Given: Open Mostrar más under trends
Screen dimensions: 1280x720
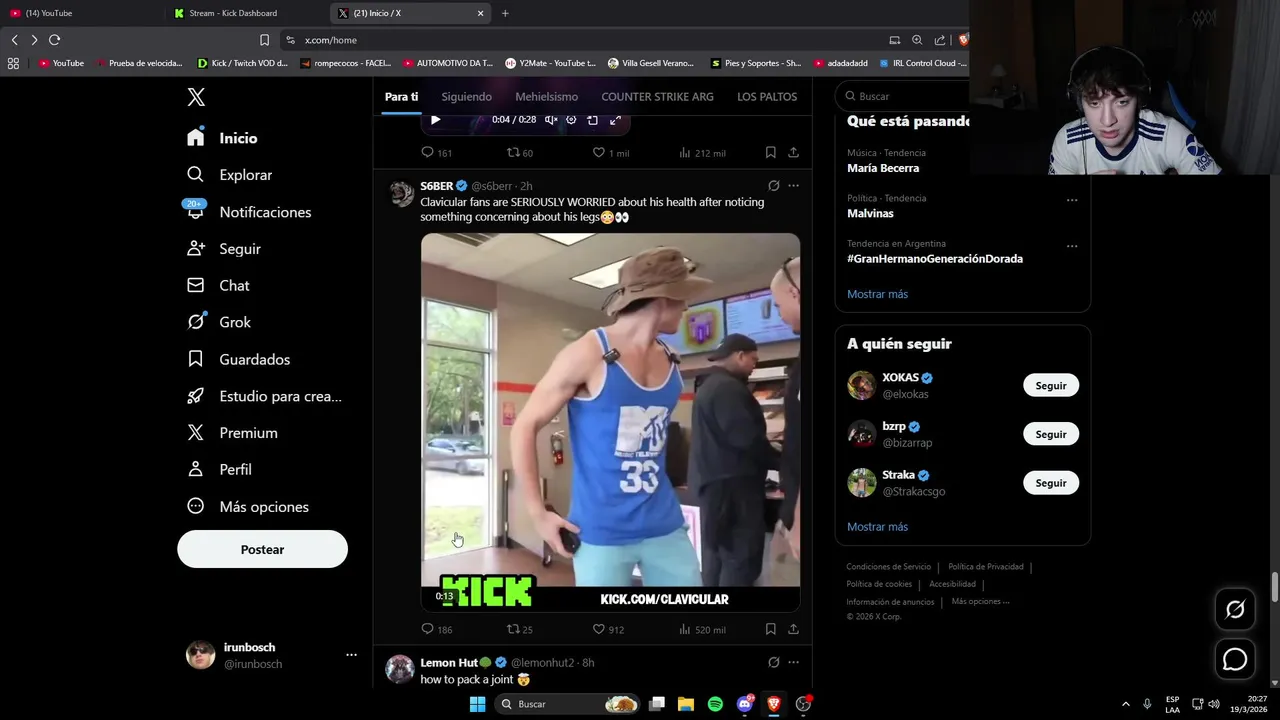Looking at the screenshot, I should click(x=878, y=294).
